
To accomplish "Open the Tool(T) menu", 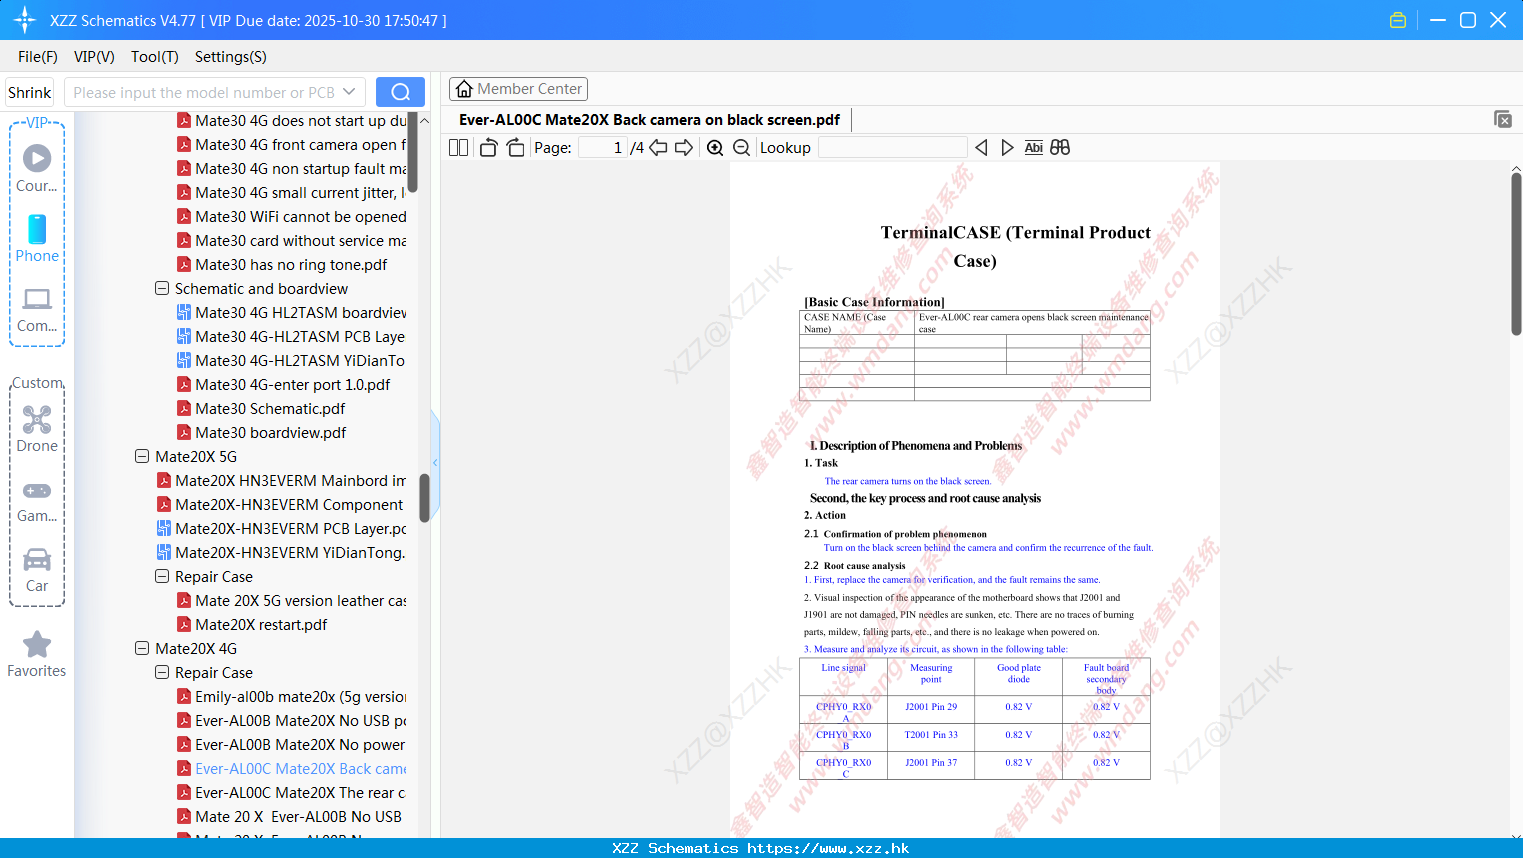I will (x=155, y=56).
